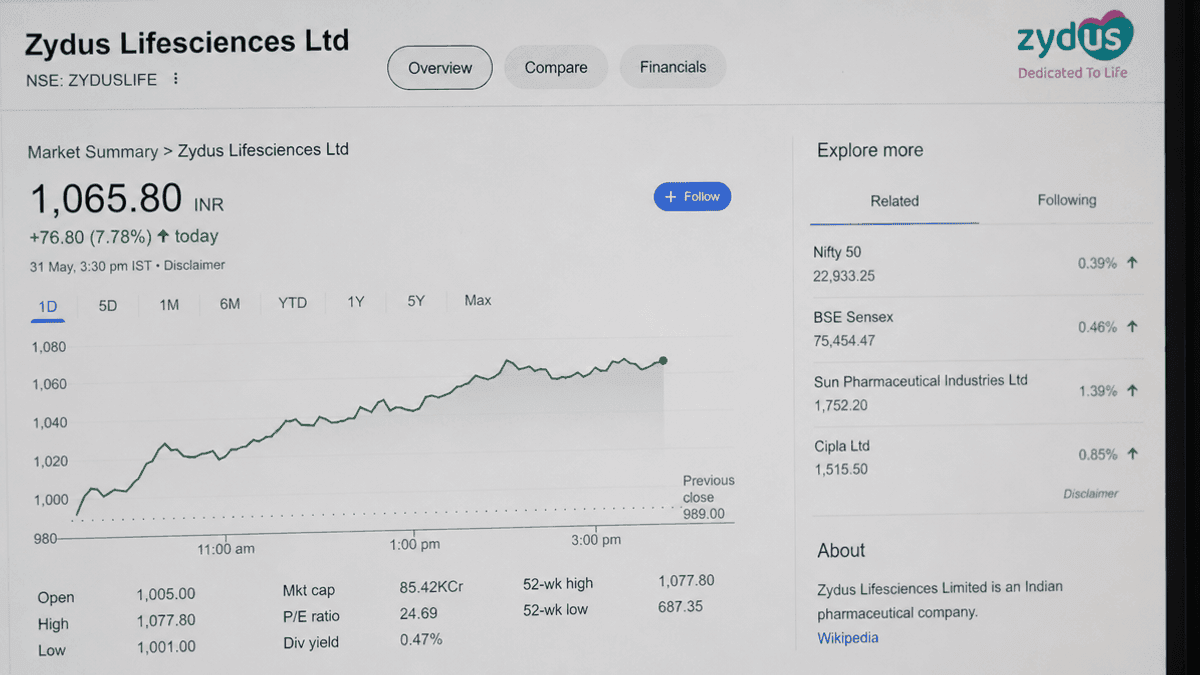Select the Related tab in Explore more
Image resolution: width=1200 pixels, height=675 pixels.
pyautogui.click(x=894, y=201)
